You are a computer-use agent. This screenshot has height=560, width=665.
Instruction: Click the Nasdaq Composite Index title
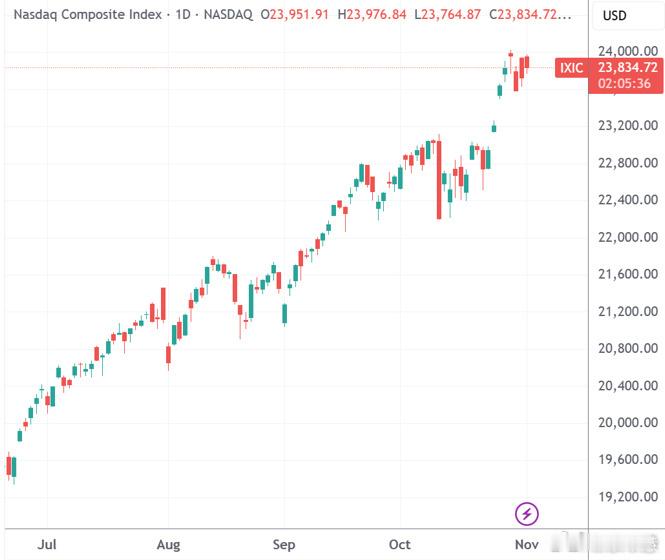(x=88, y=14)
